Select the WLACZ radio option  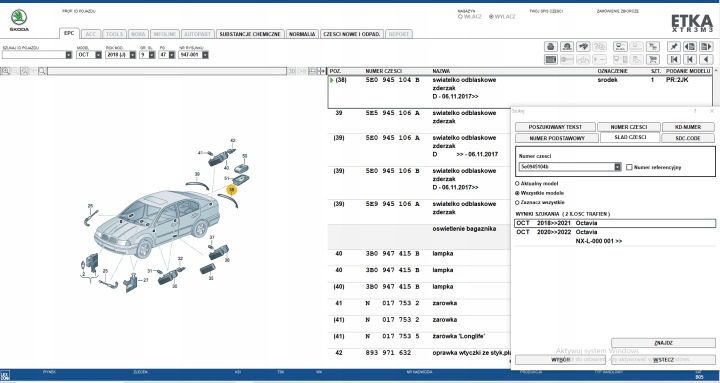click(x=460, y=17)
